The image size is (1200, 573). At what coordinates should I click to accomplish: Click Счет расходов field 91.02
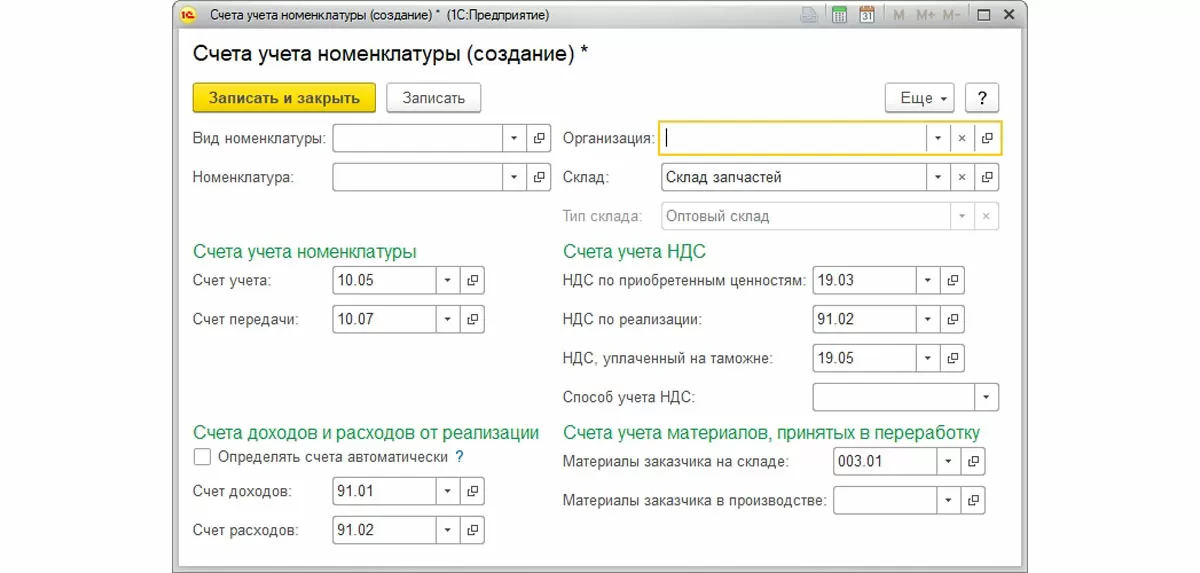(384, 530)
